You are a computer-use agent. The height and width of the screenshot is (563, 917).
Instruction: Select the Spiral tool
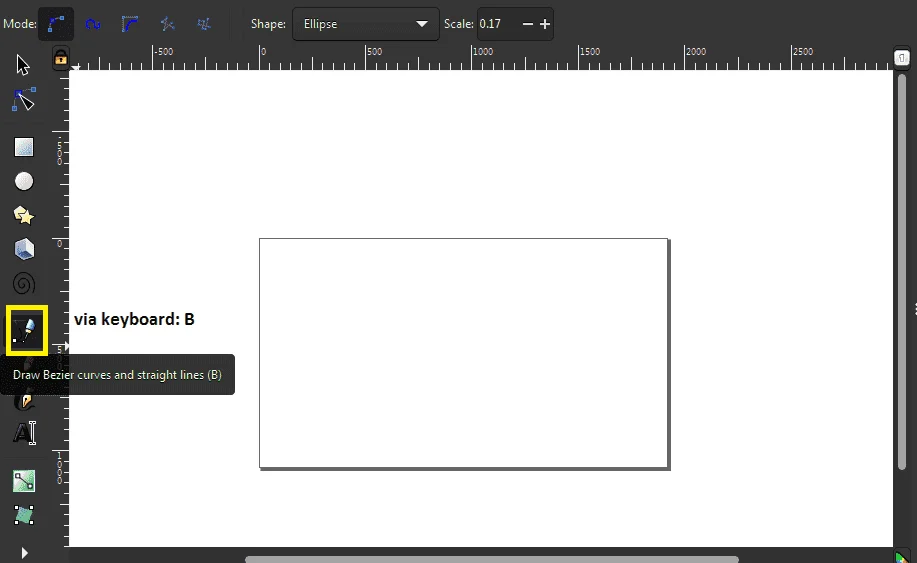point(24,284)
